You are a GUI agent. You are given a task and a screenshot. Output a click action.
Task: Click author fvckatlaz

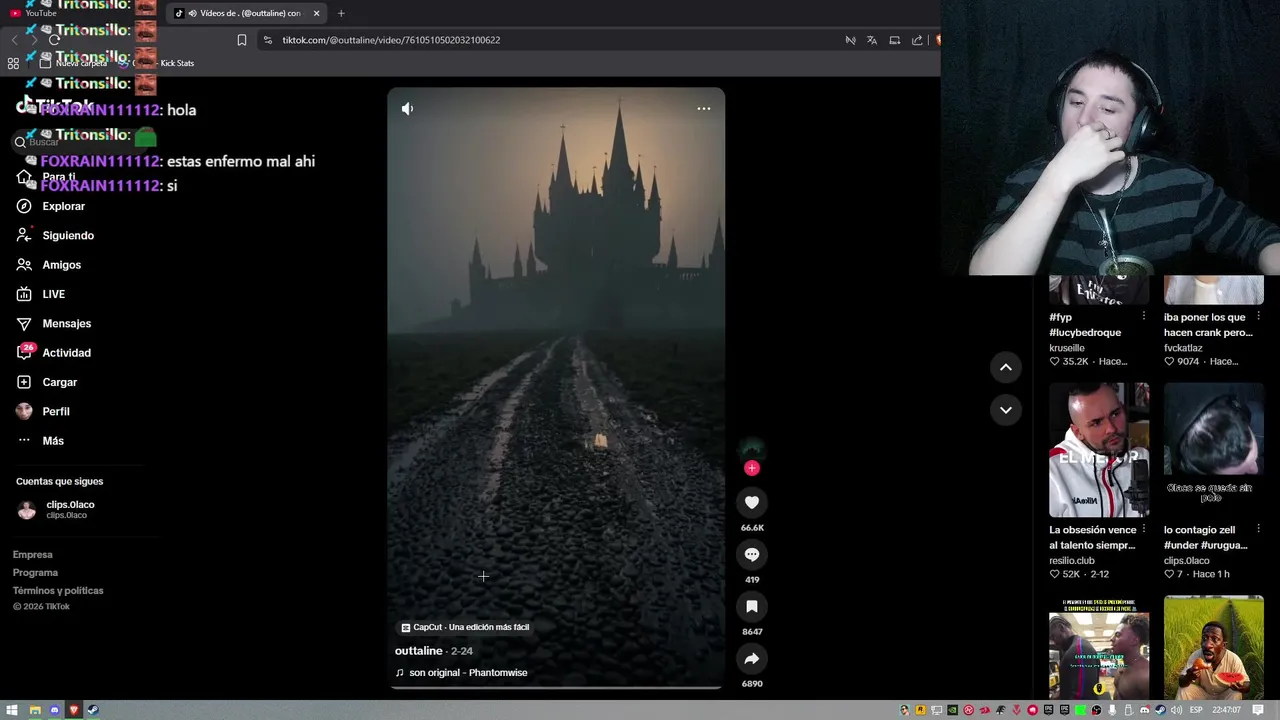click(1183, 348)
